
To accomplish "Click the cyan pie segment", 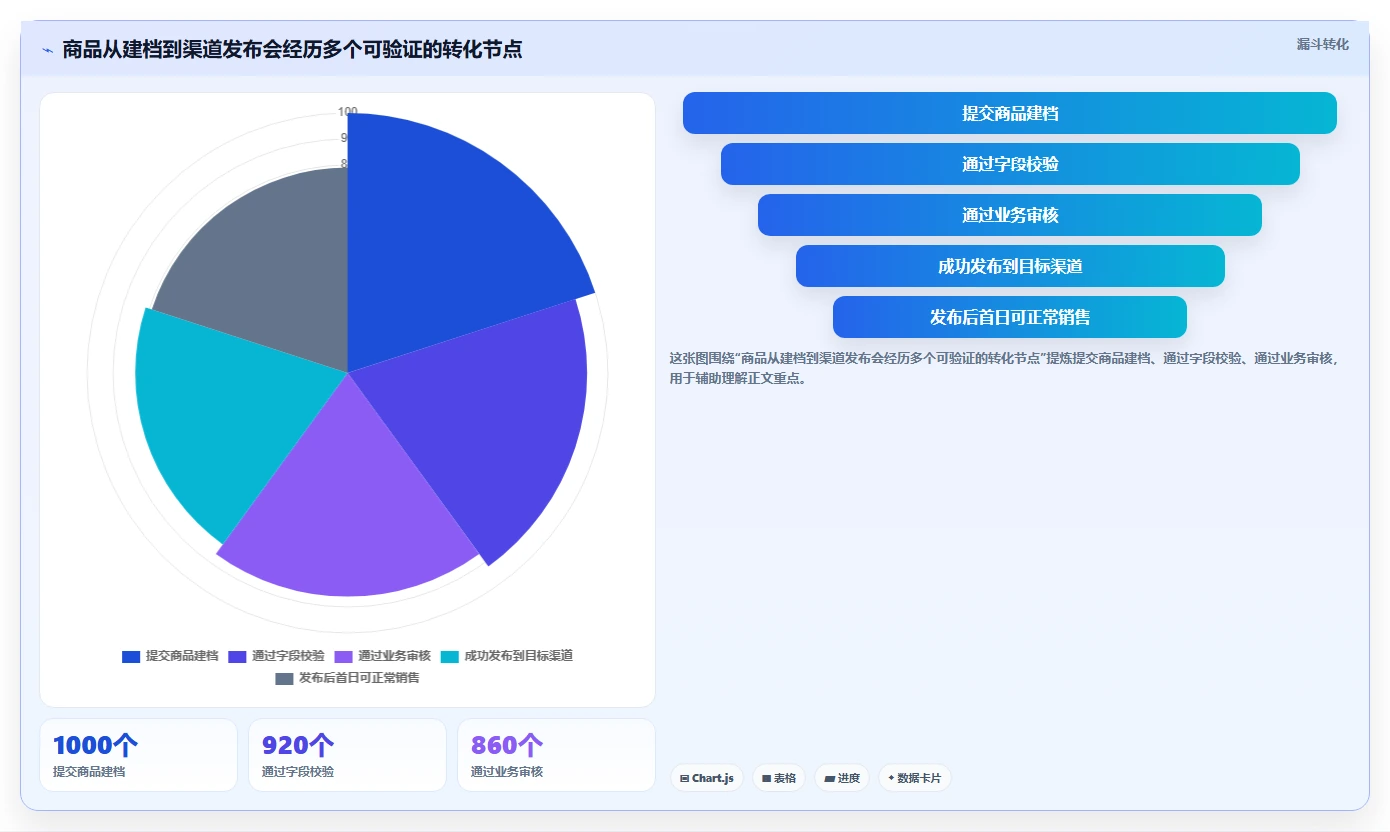I will (x=230, y=410).
